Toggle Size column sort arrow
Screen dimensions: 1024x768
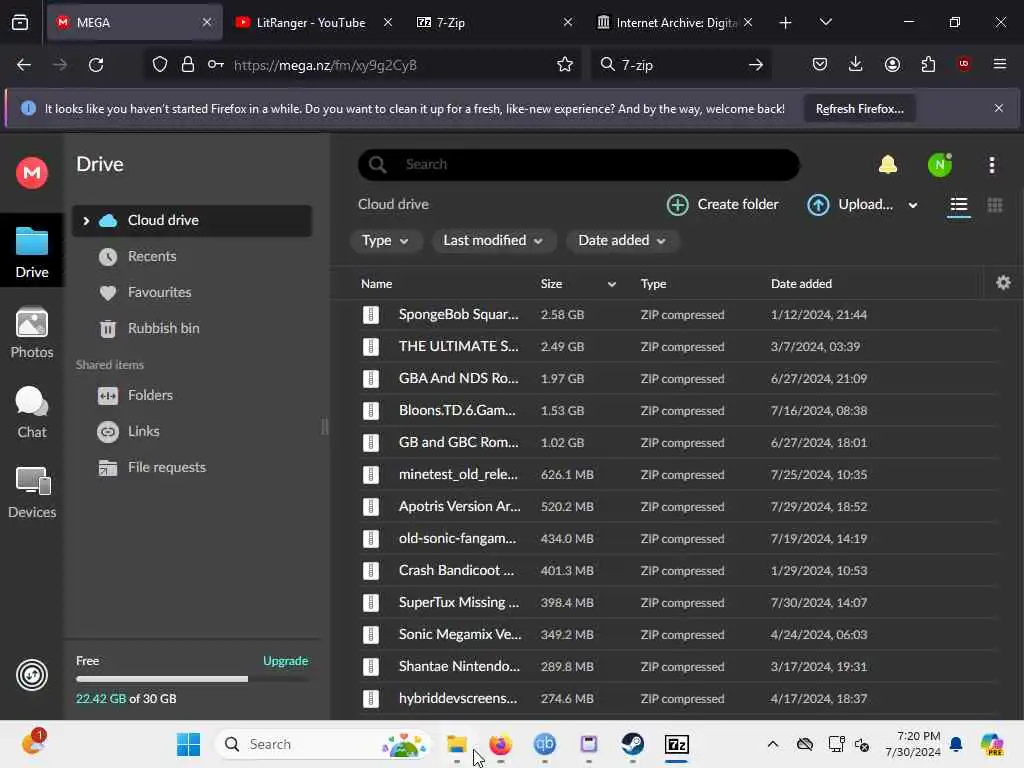coord(611,283)
